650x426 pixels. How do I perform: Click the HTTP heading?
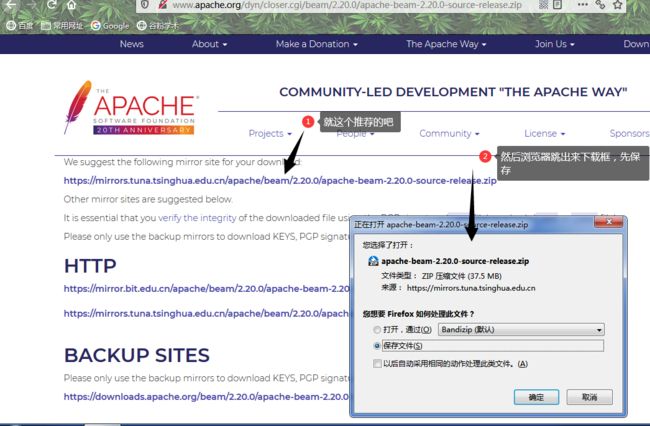(x=90, y=266)
